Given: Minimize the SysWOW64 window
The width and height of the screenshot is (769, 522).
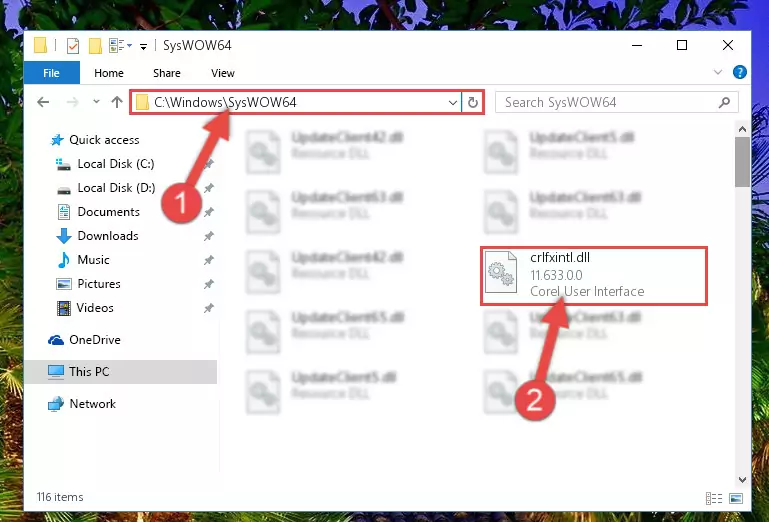Looking at the screenshot, I should tap(637, 46).
